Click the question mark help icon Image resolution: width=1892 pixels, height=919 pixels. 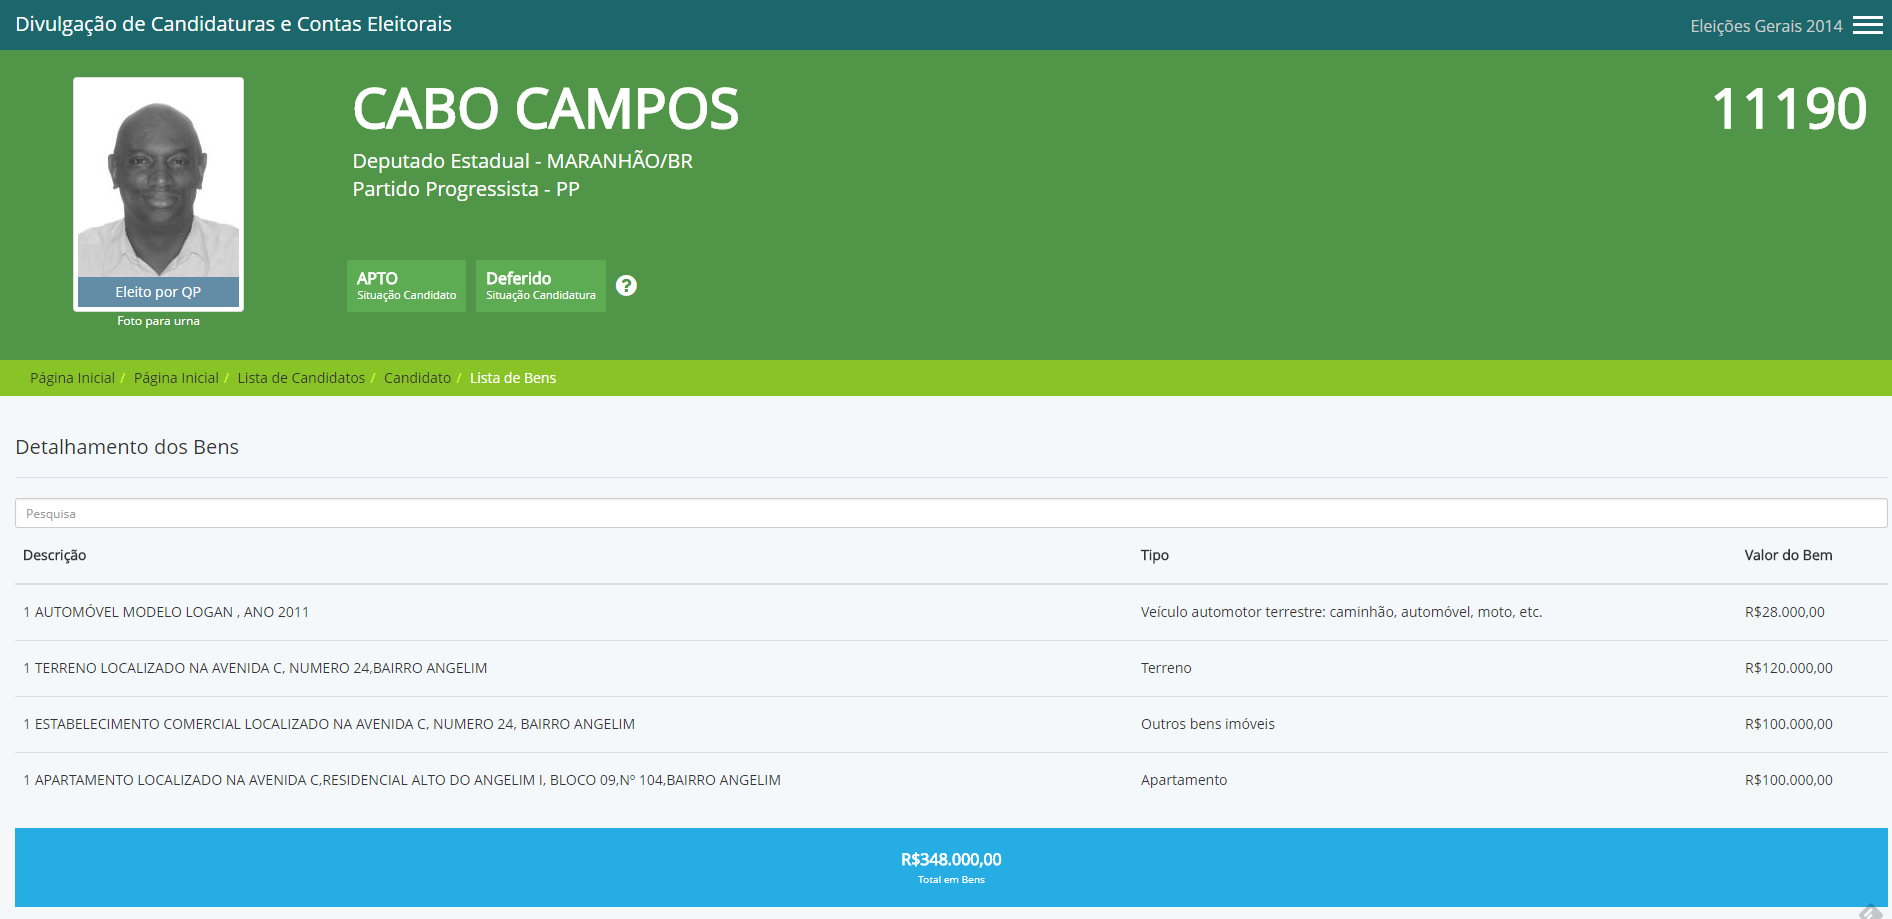(x=626, y=286)
